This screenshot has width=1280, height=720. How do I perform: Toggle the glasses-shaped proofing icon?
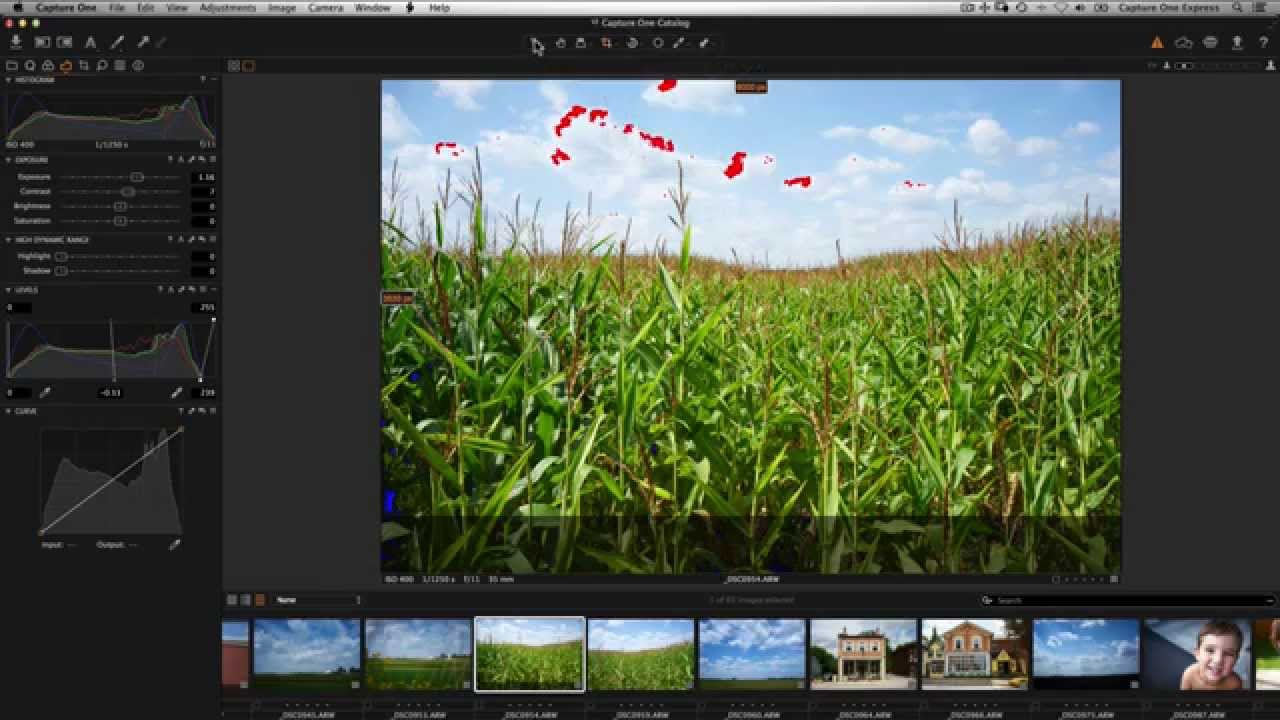tap(1184, 43)
